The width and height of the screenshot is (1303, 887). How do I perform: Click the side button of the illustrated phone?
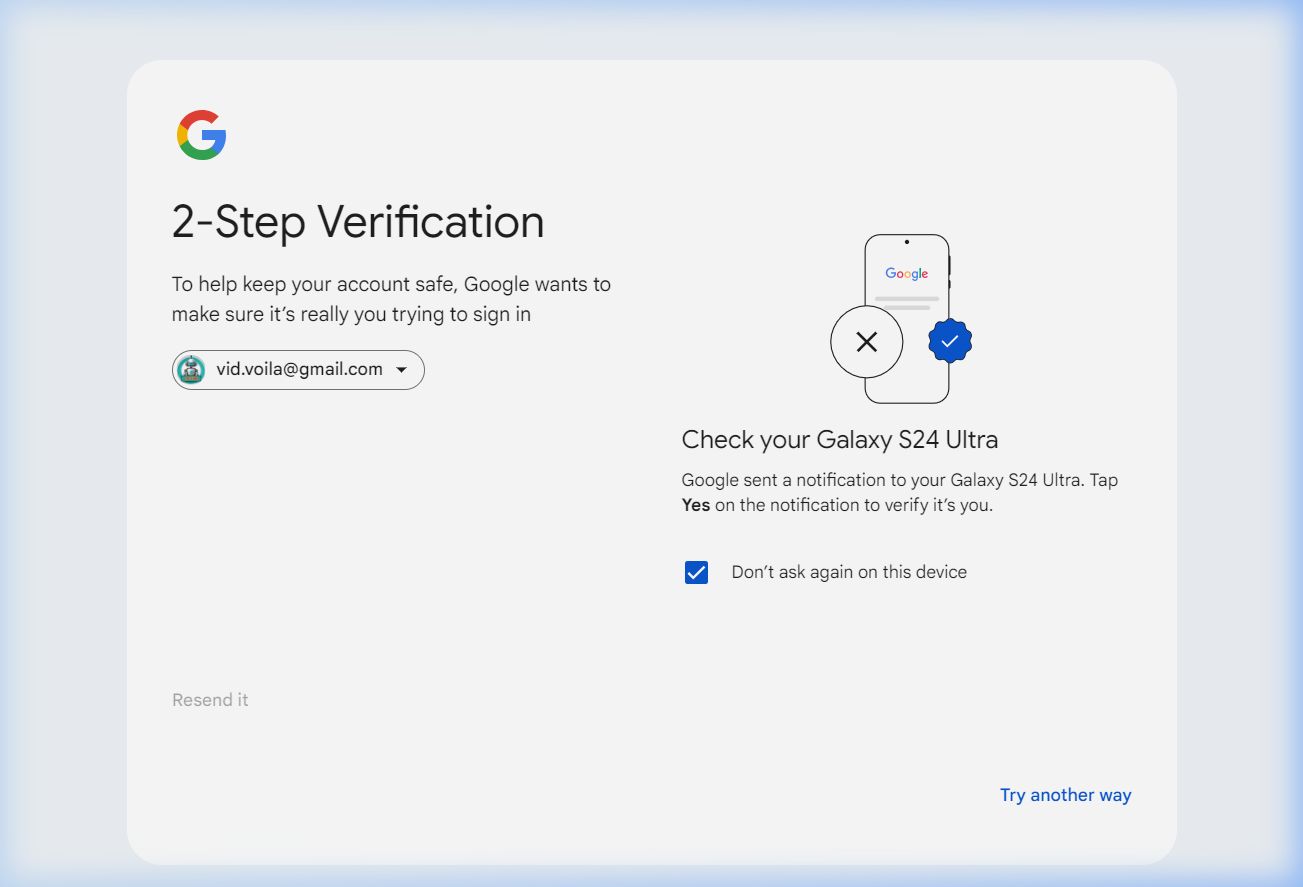pyautogui.click(x=949, y=266)
